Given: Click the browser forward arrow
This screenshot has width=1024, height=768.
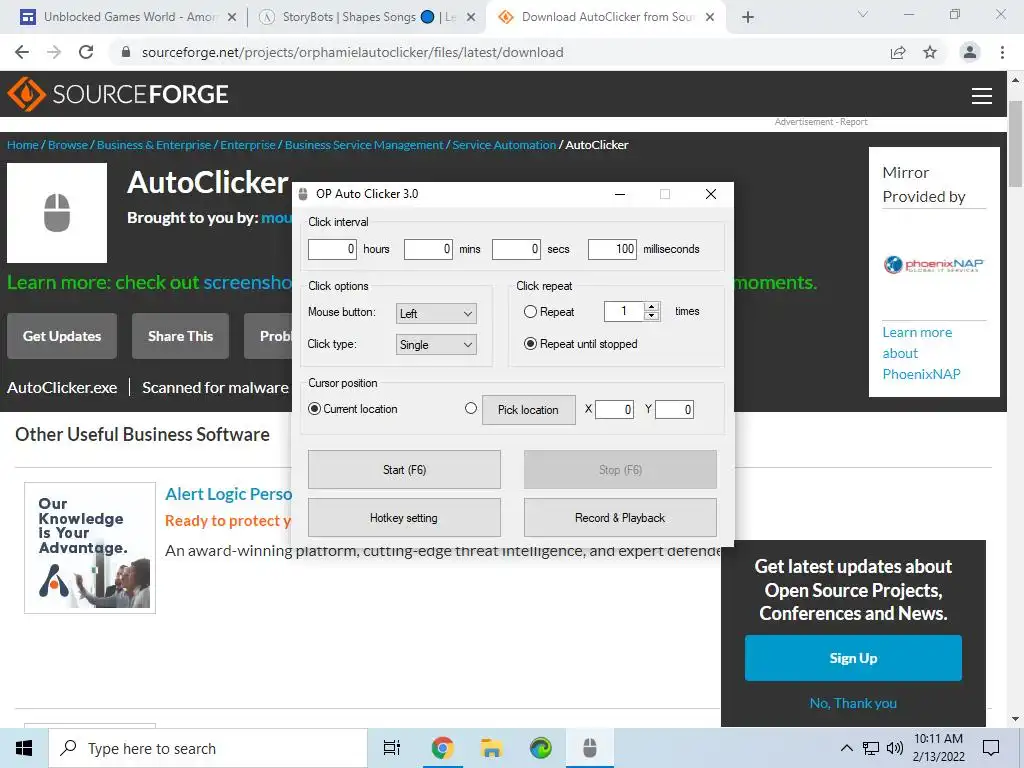Looking at the screenshot, I should [x=54, y=52].
